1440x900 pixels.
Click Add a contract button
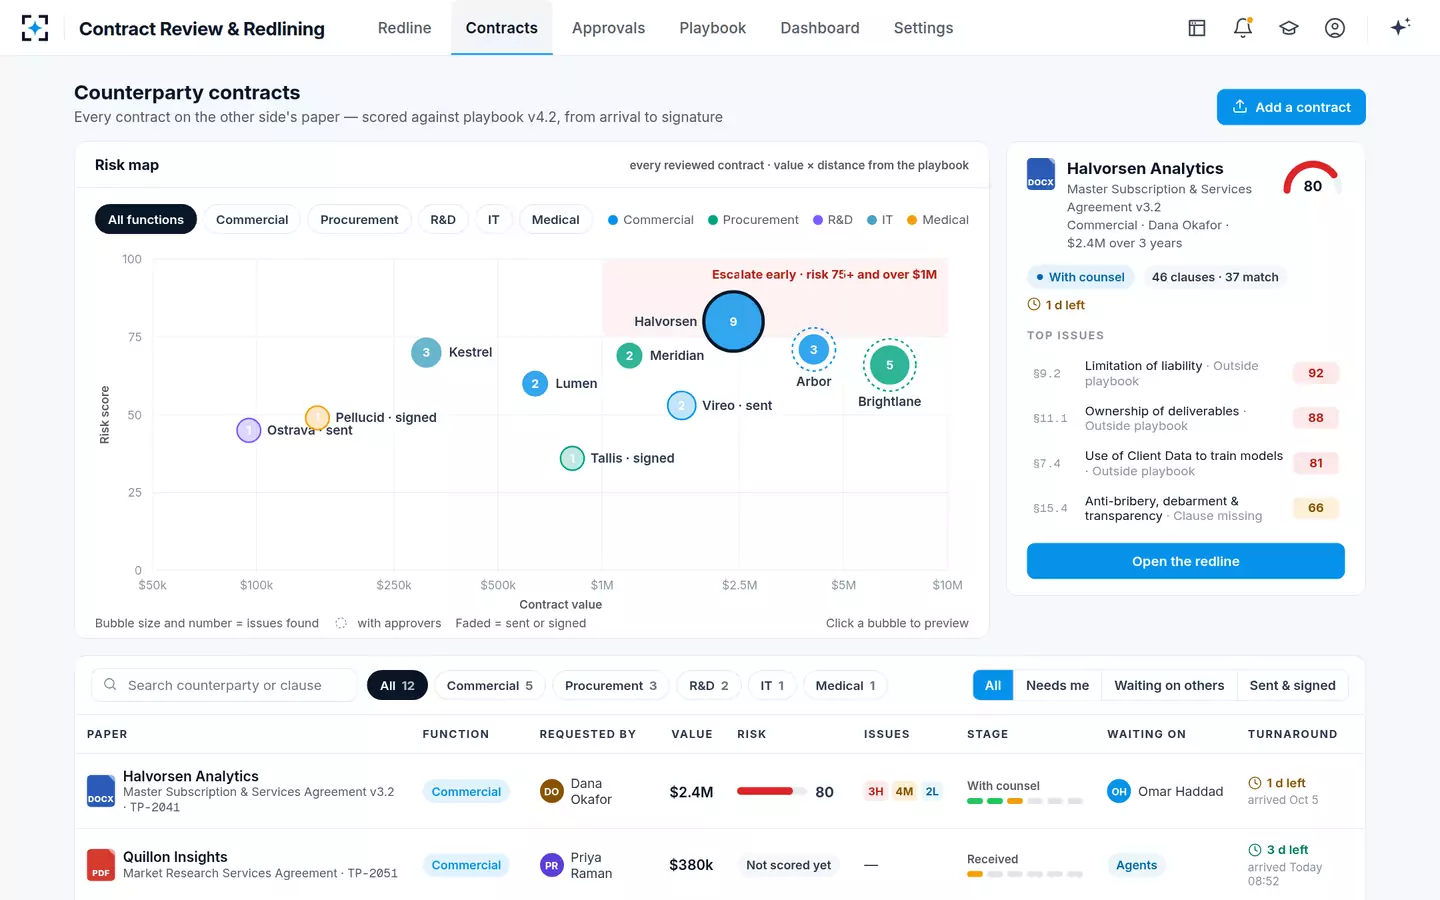click(x=1291, y=107)
